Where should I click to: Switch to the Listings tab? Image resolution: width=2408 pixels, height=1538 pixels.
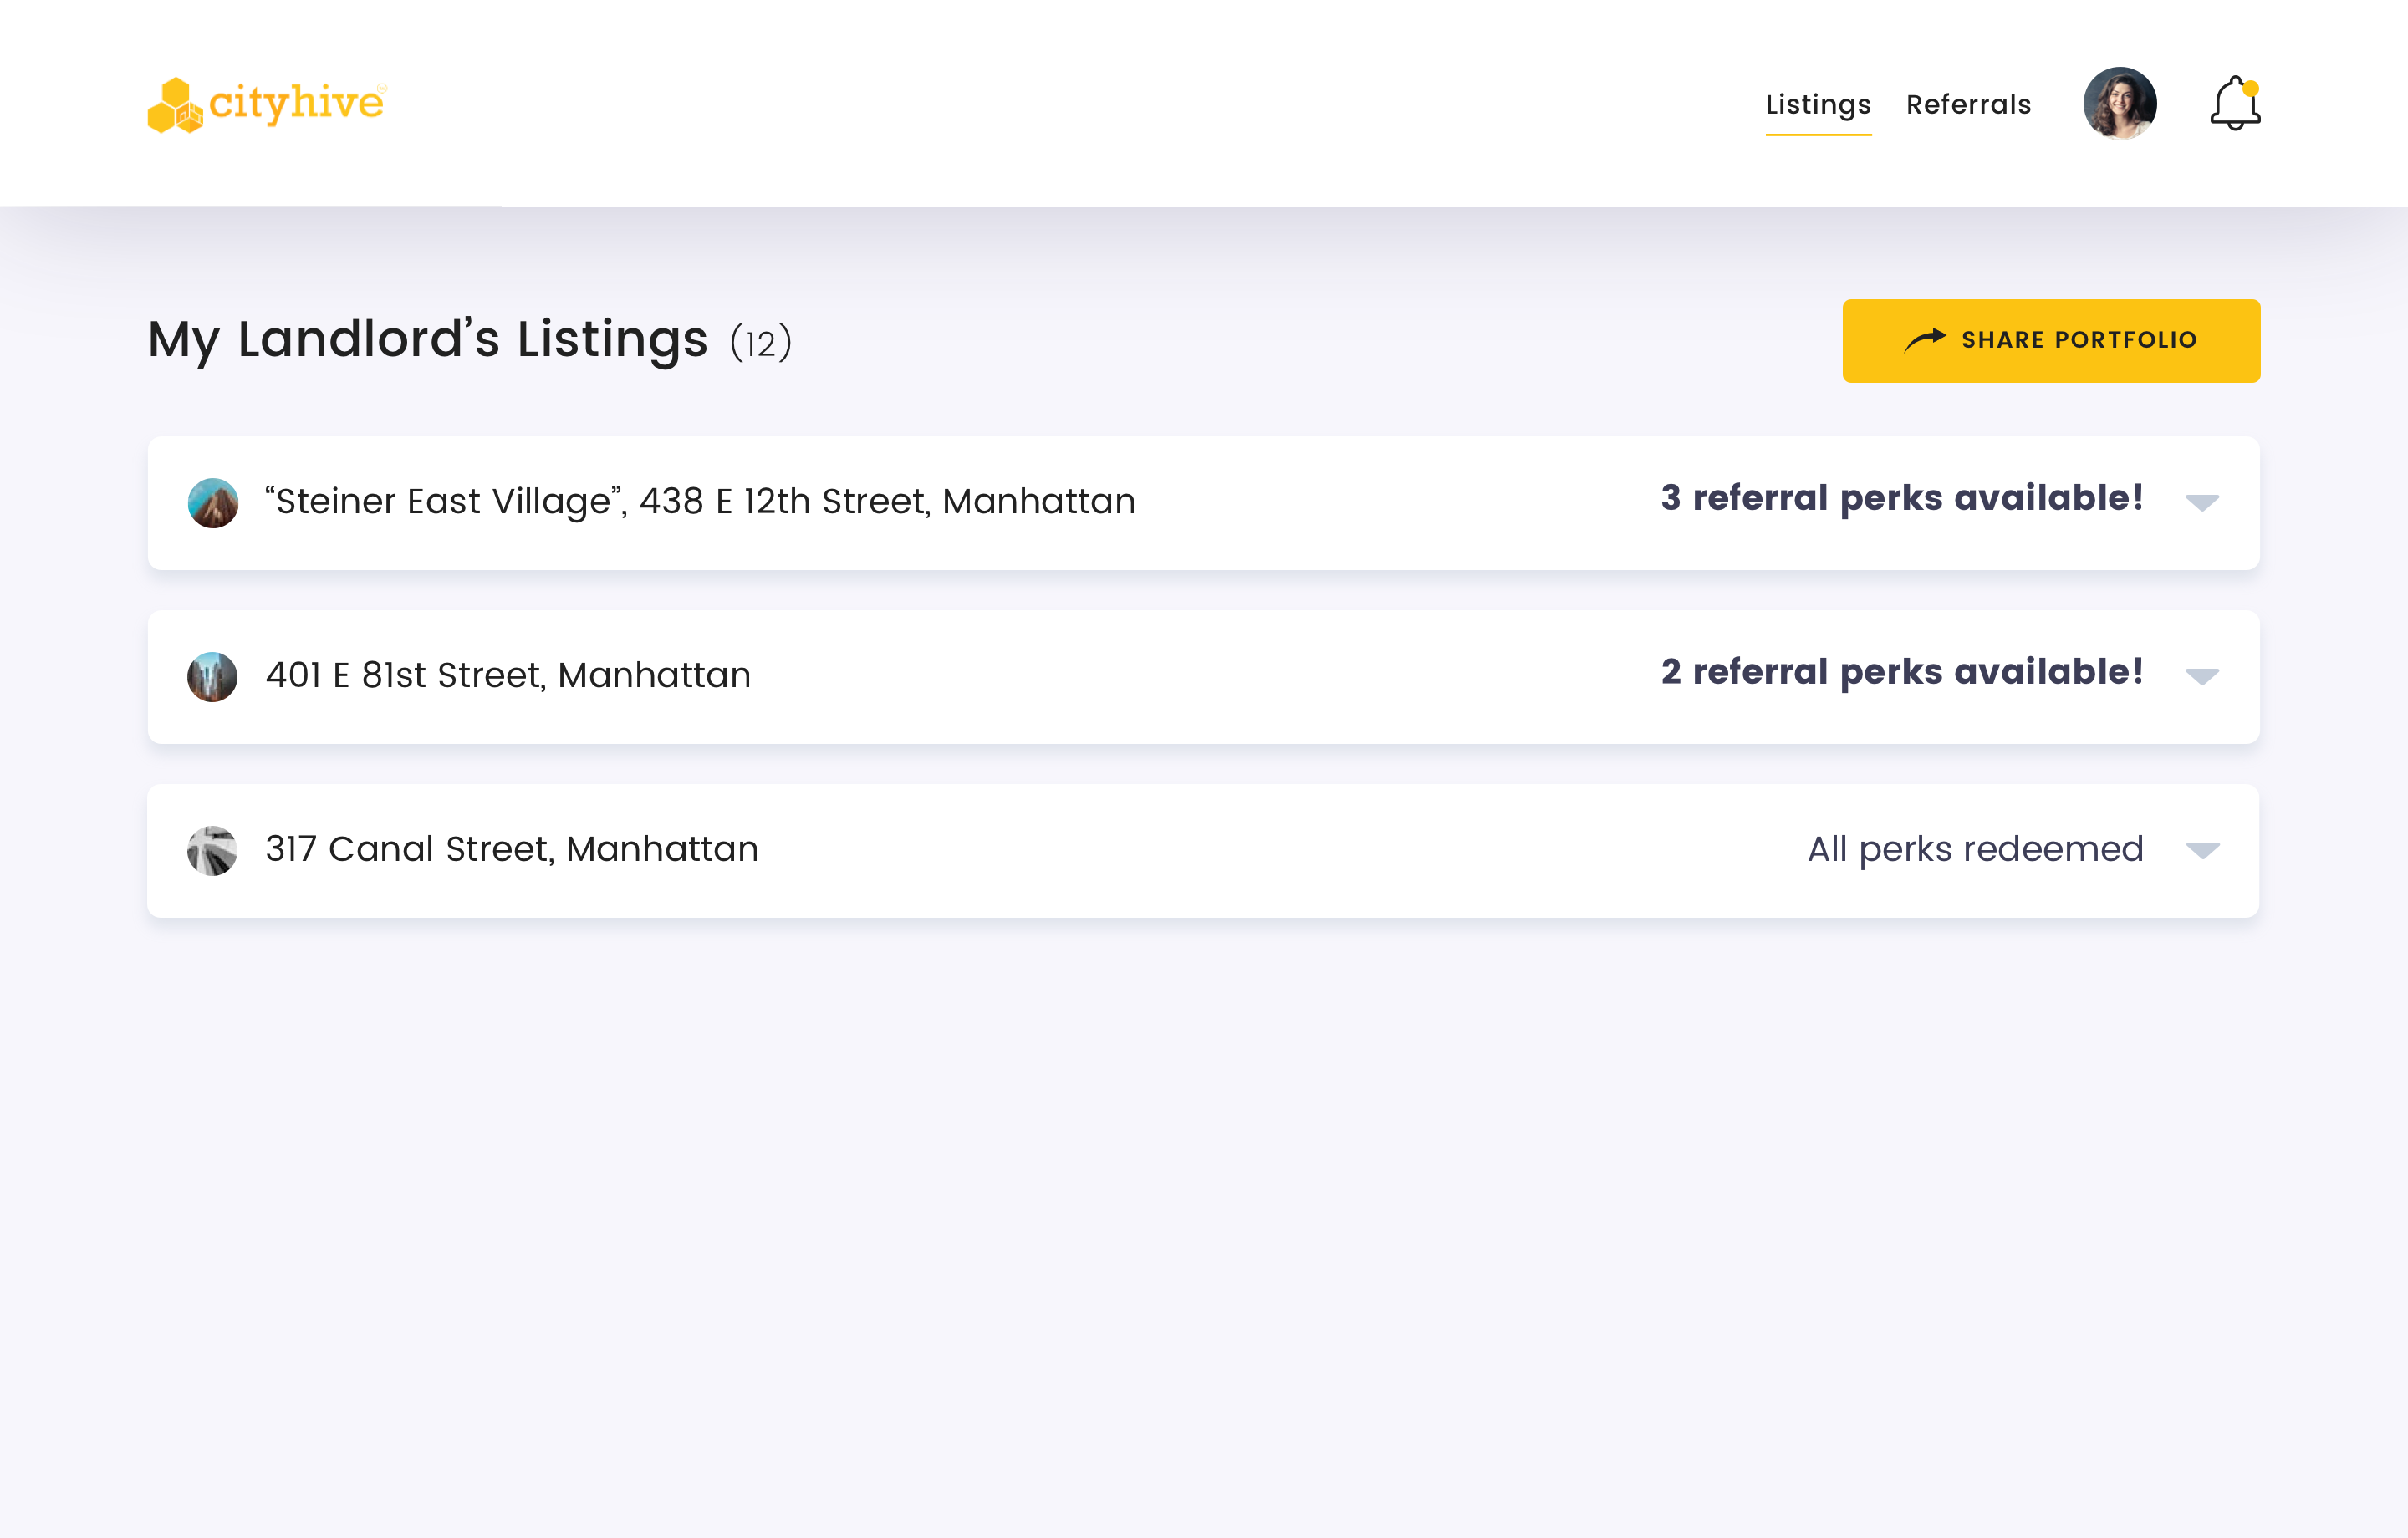pos(1817,105)
